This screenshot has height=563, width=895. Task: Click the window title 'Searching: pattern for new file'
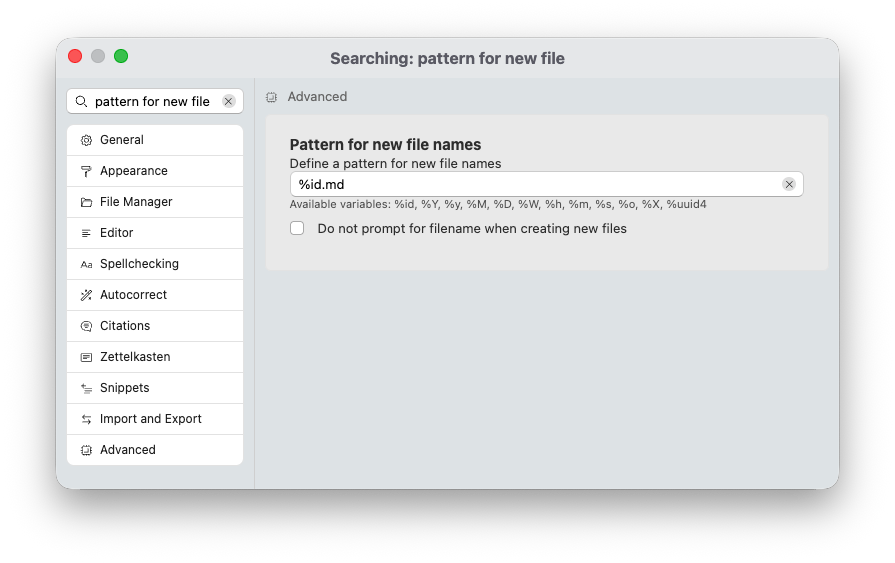click(x=447, y=58)
